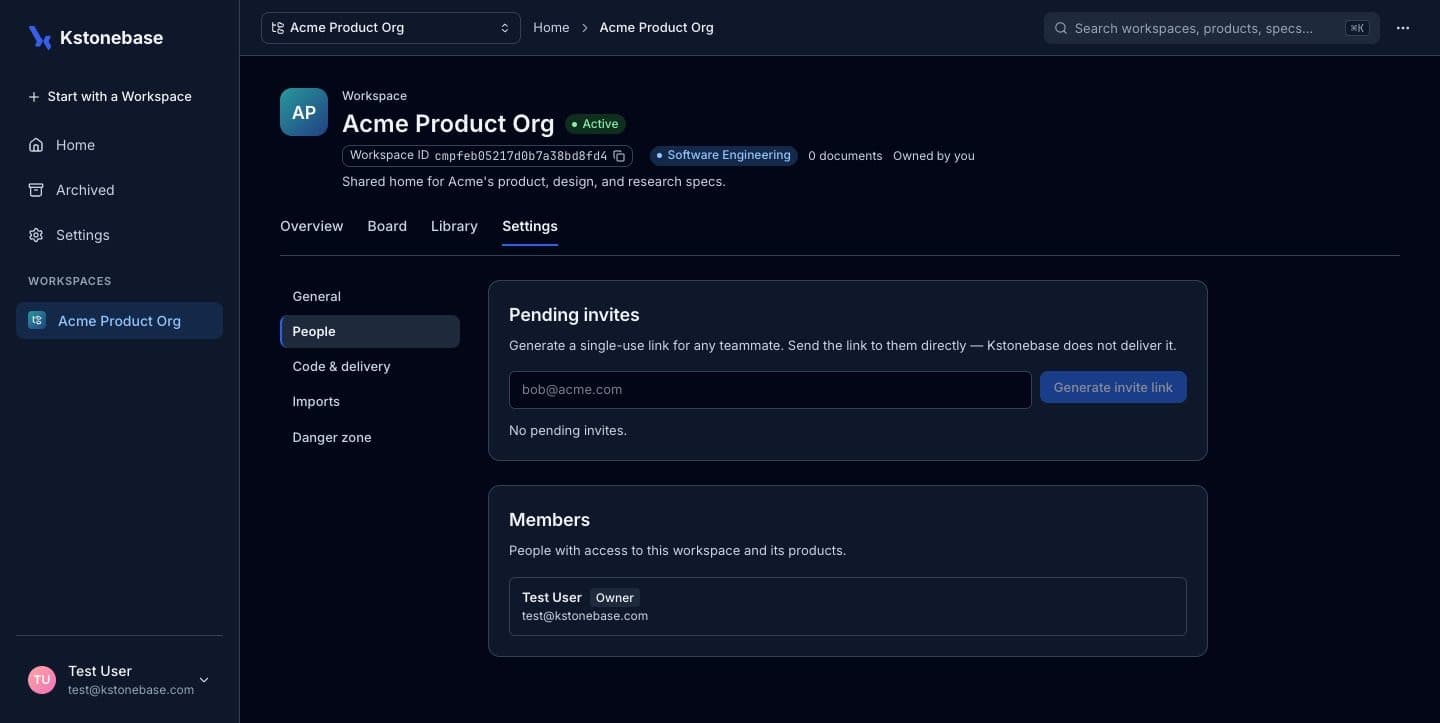Image resolution: width=1440 pixels, height=723 pixels.
Task: Copy the Workspace ID with the copy icon
Action: [x=619, y=156]
